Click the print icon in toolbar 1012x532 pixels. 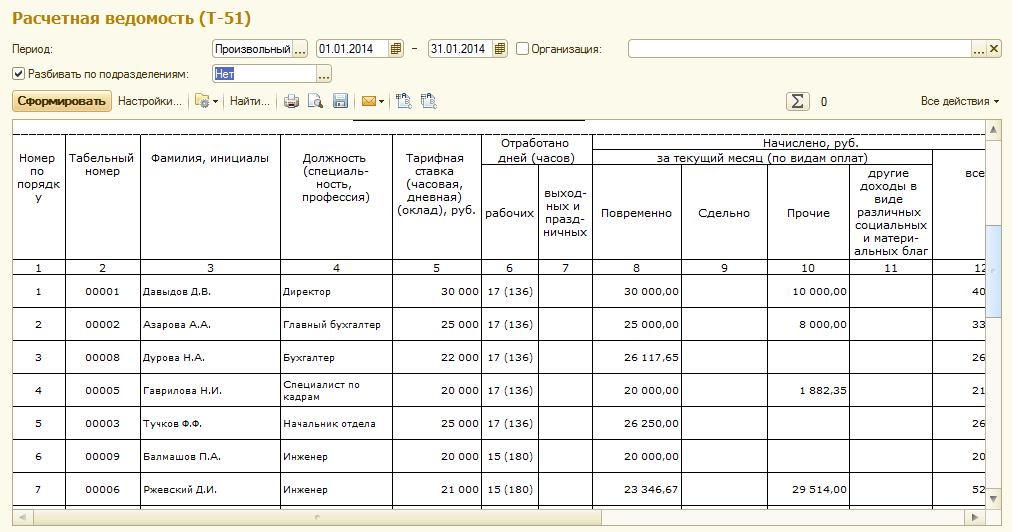click(292, 101)
